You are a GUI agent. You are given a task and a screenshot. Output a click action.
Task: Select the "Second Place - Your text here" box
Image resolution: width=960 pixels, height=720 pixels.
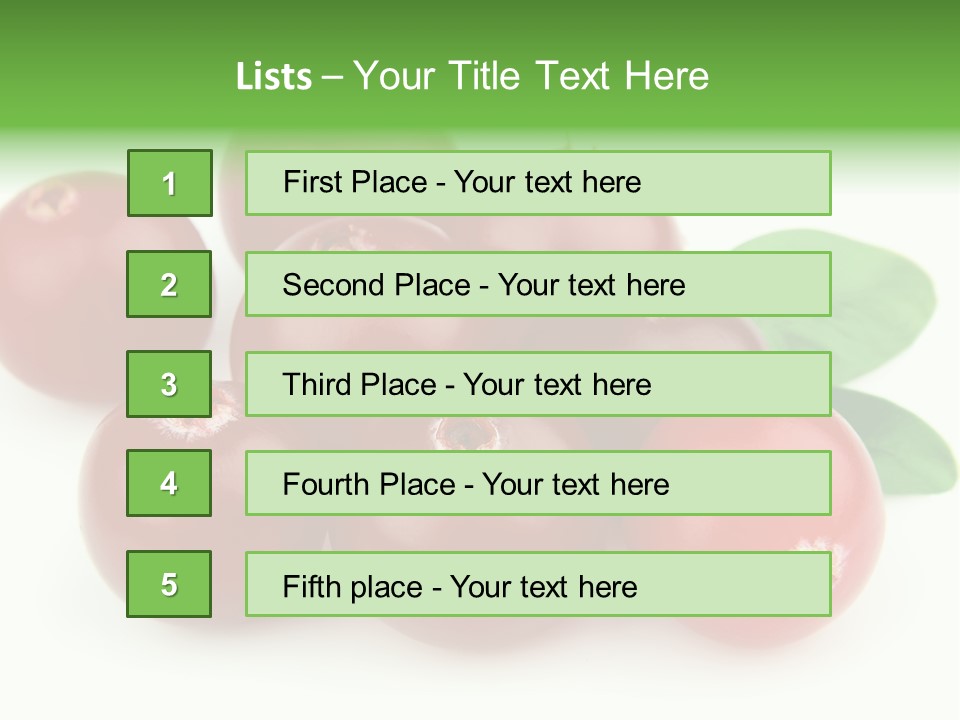click(538, 284)
